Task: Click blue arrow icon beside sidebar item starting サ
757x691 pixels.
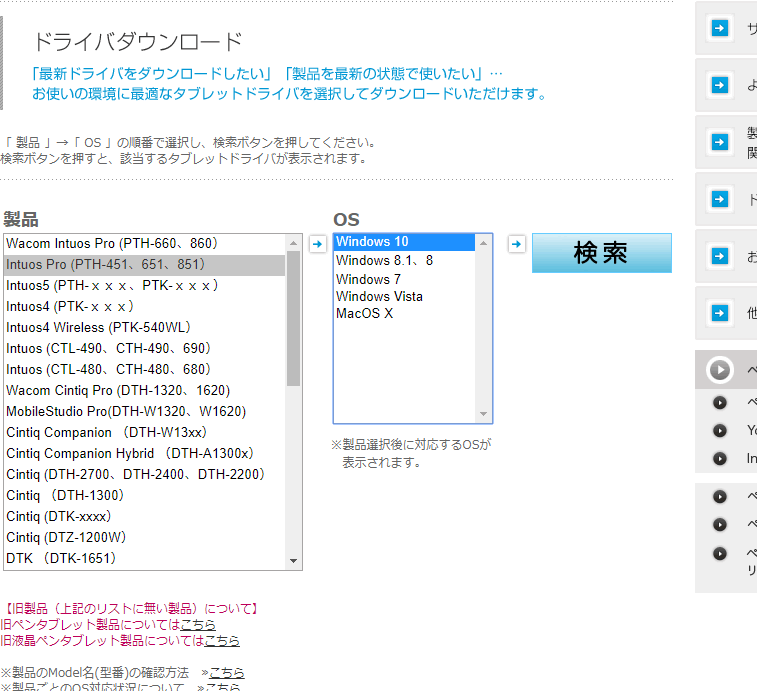Action: click(x=720, y=28)
